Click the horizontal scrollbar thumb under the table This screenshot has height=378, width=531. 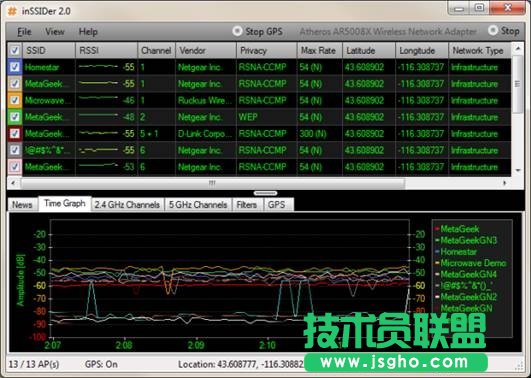point(213,183)
